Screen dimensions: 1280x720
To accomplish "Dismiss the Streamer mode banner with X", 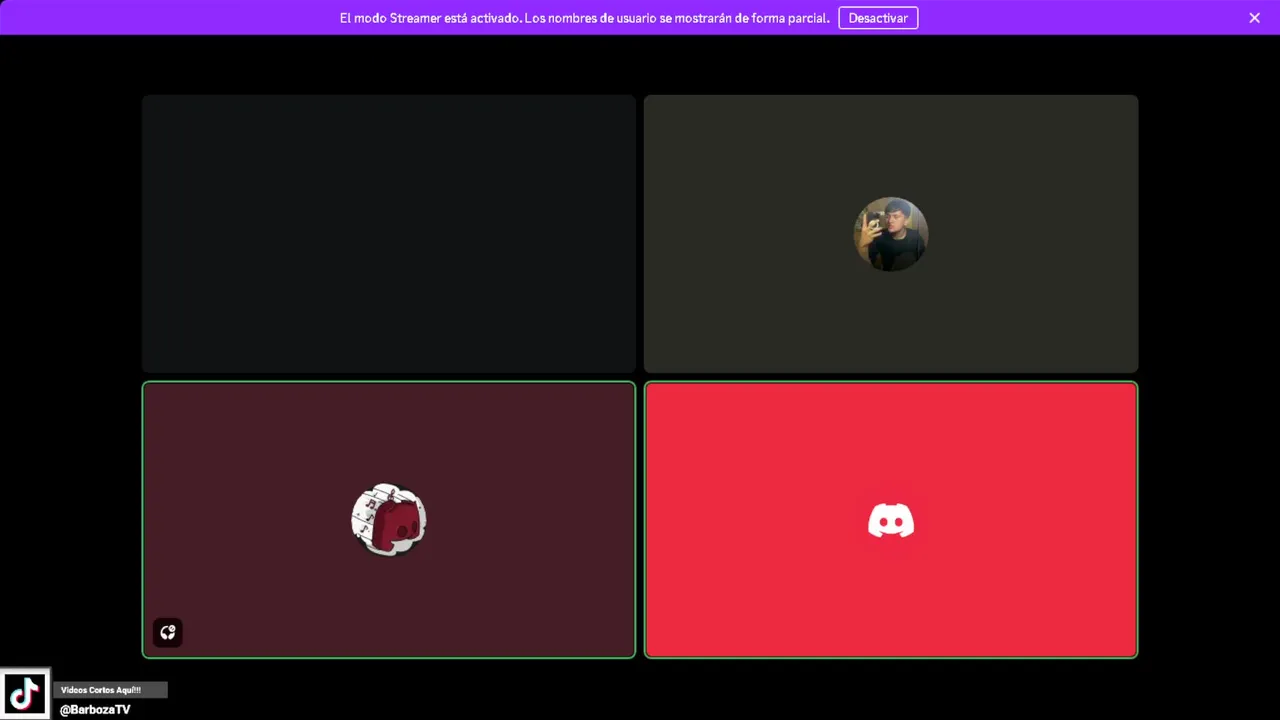I will pos(1254,18).
